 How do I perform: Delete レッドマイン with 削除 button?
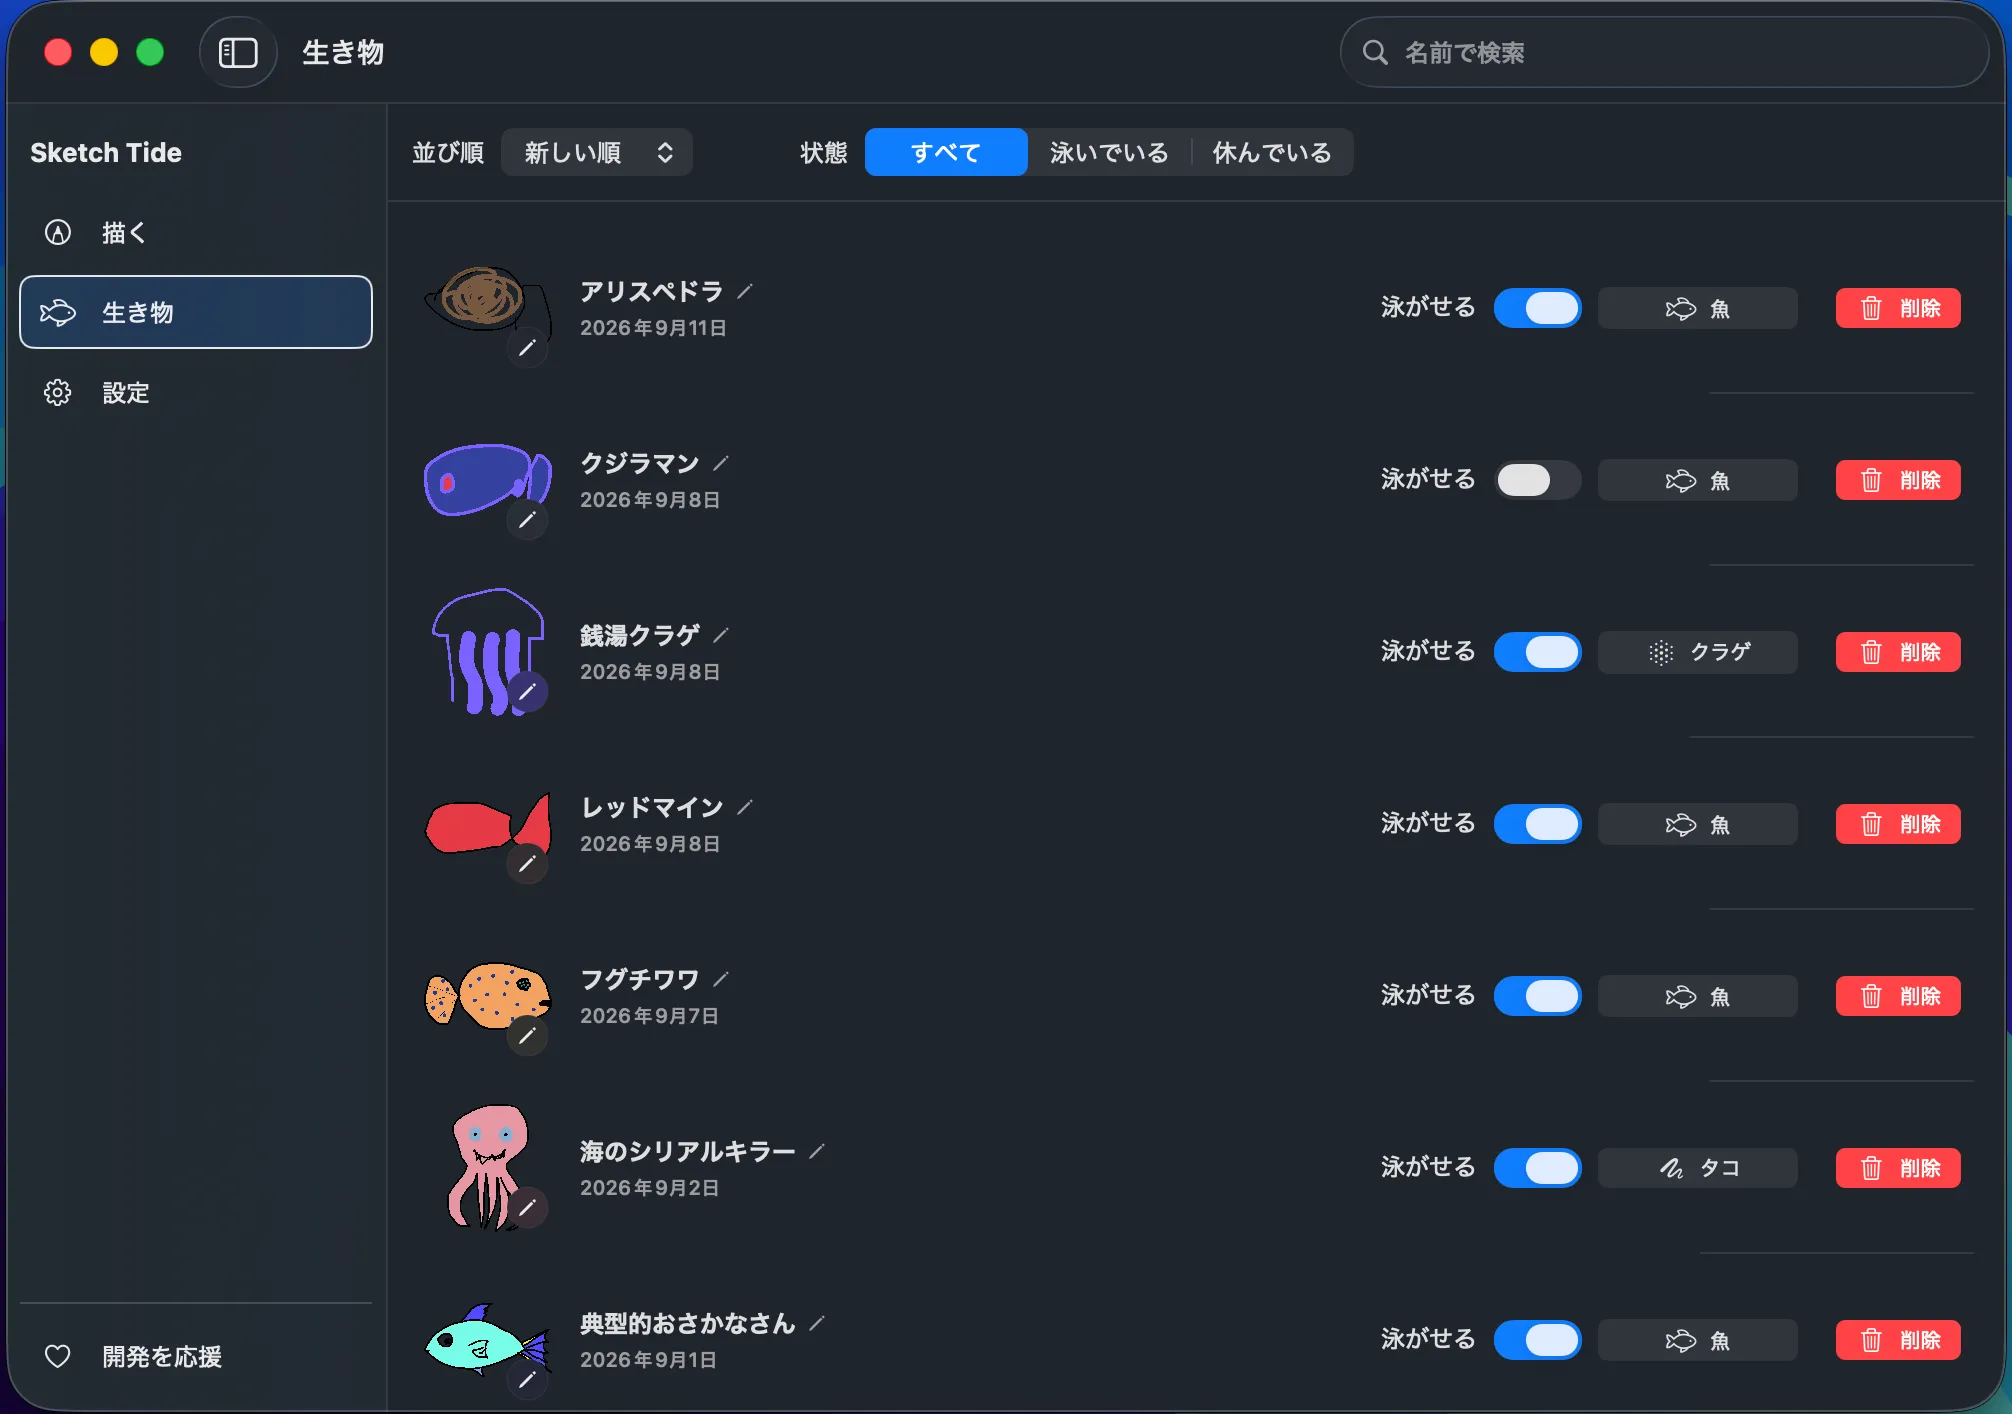pos(1898,824)
